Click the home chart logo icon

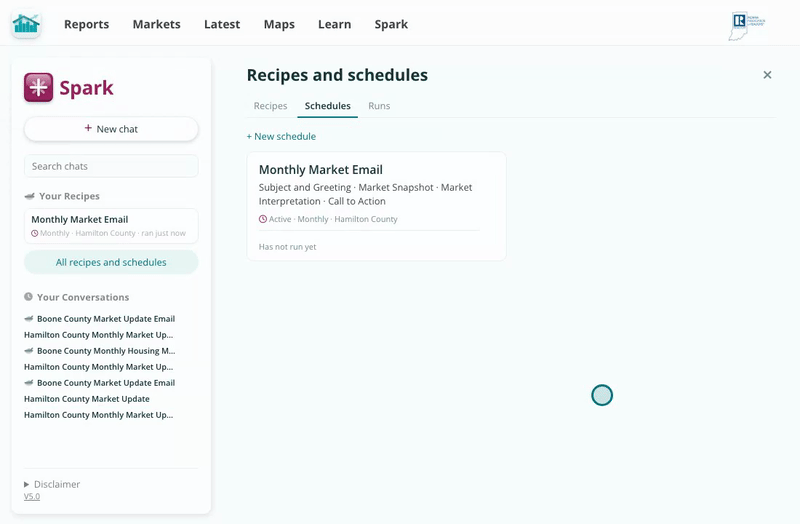(26, 24)
